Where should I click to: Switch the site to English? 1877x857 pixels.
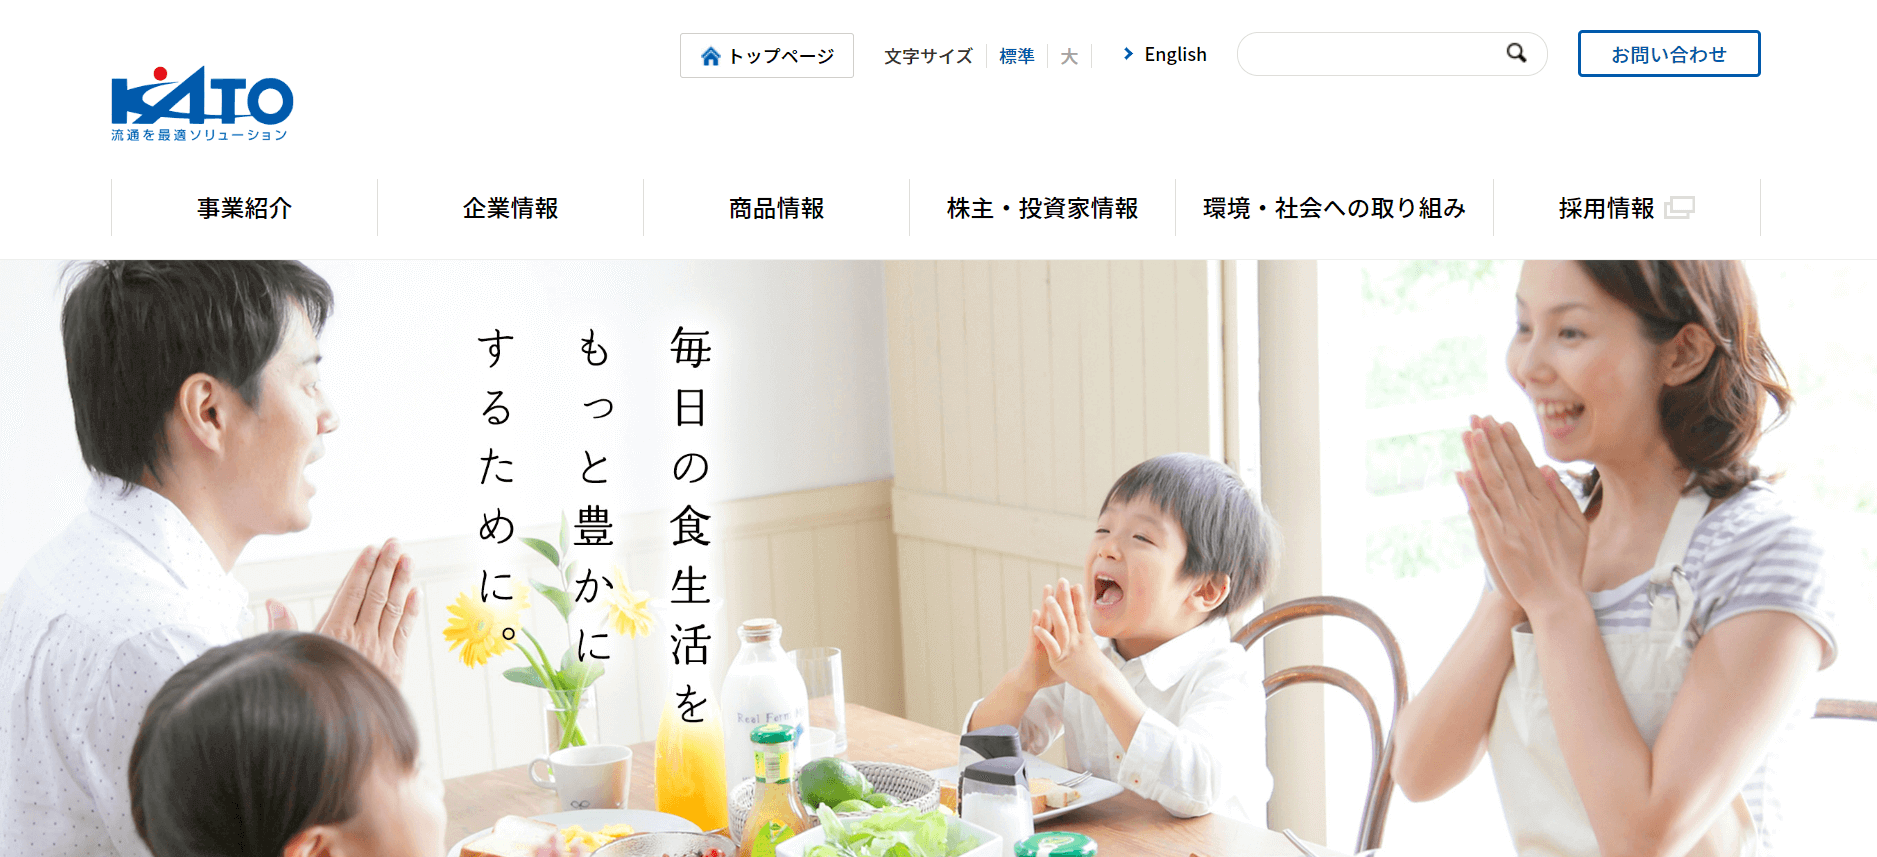1175,54
